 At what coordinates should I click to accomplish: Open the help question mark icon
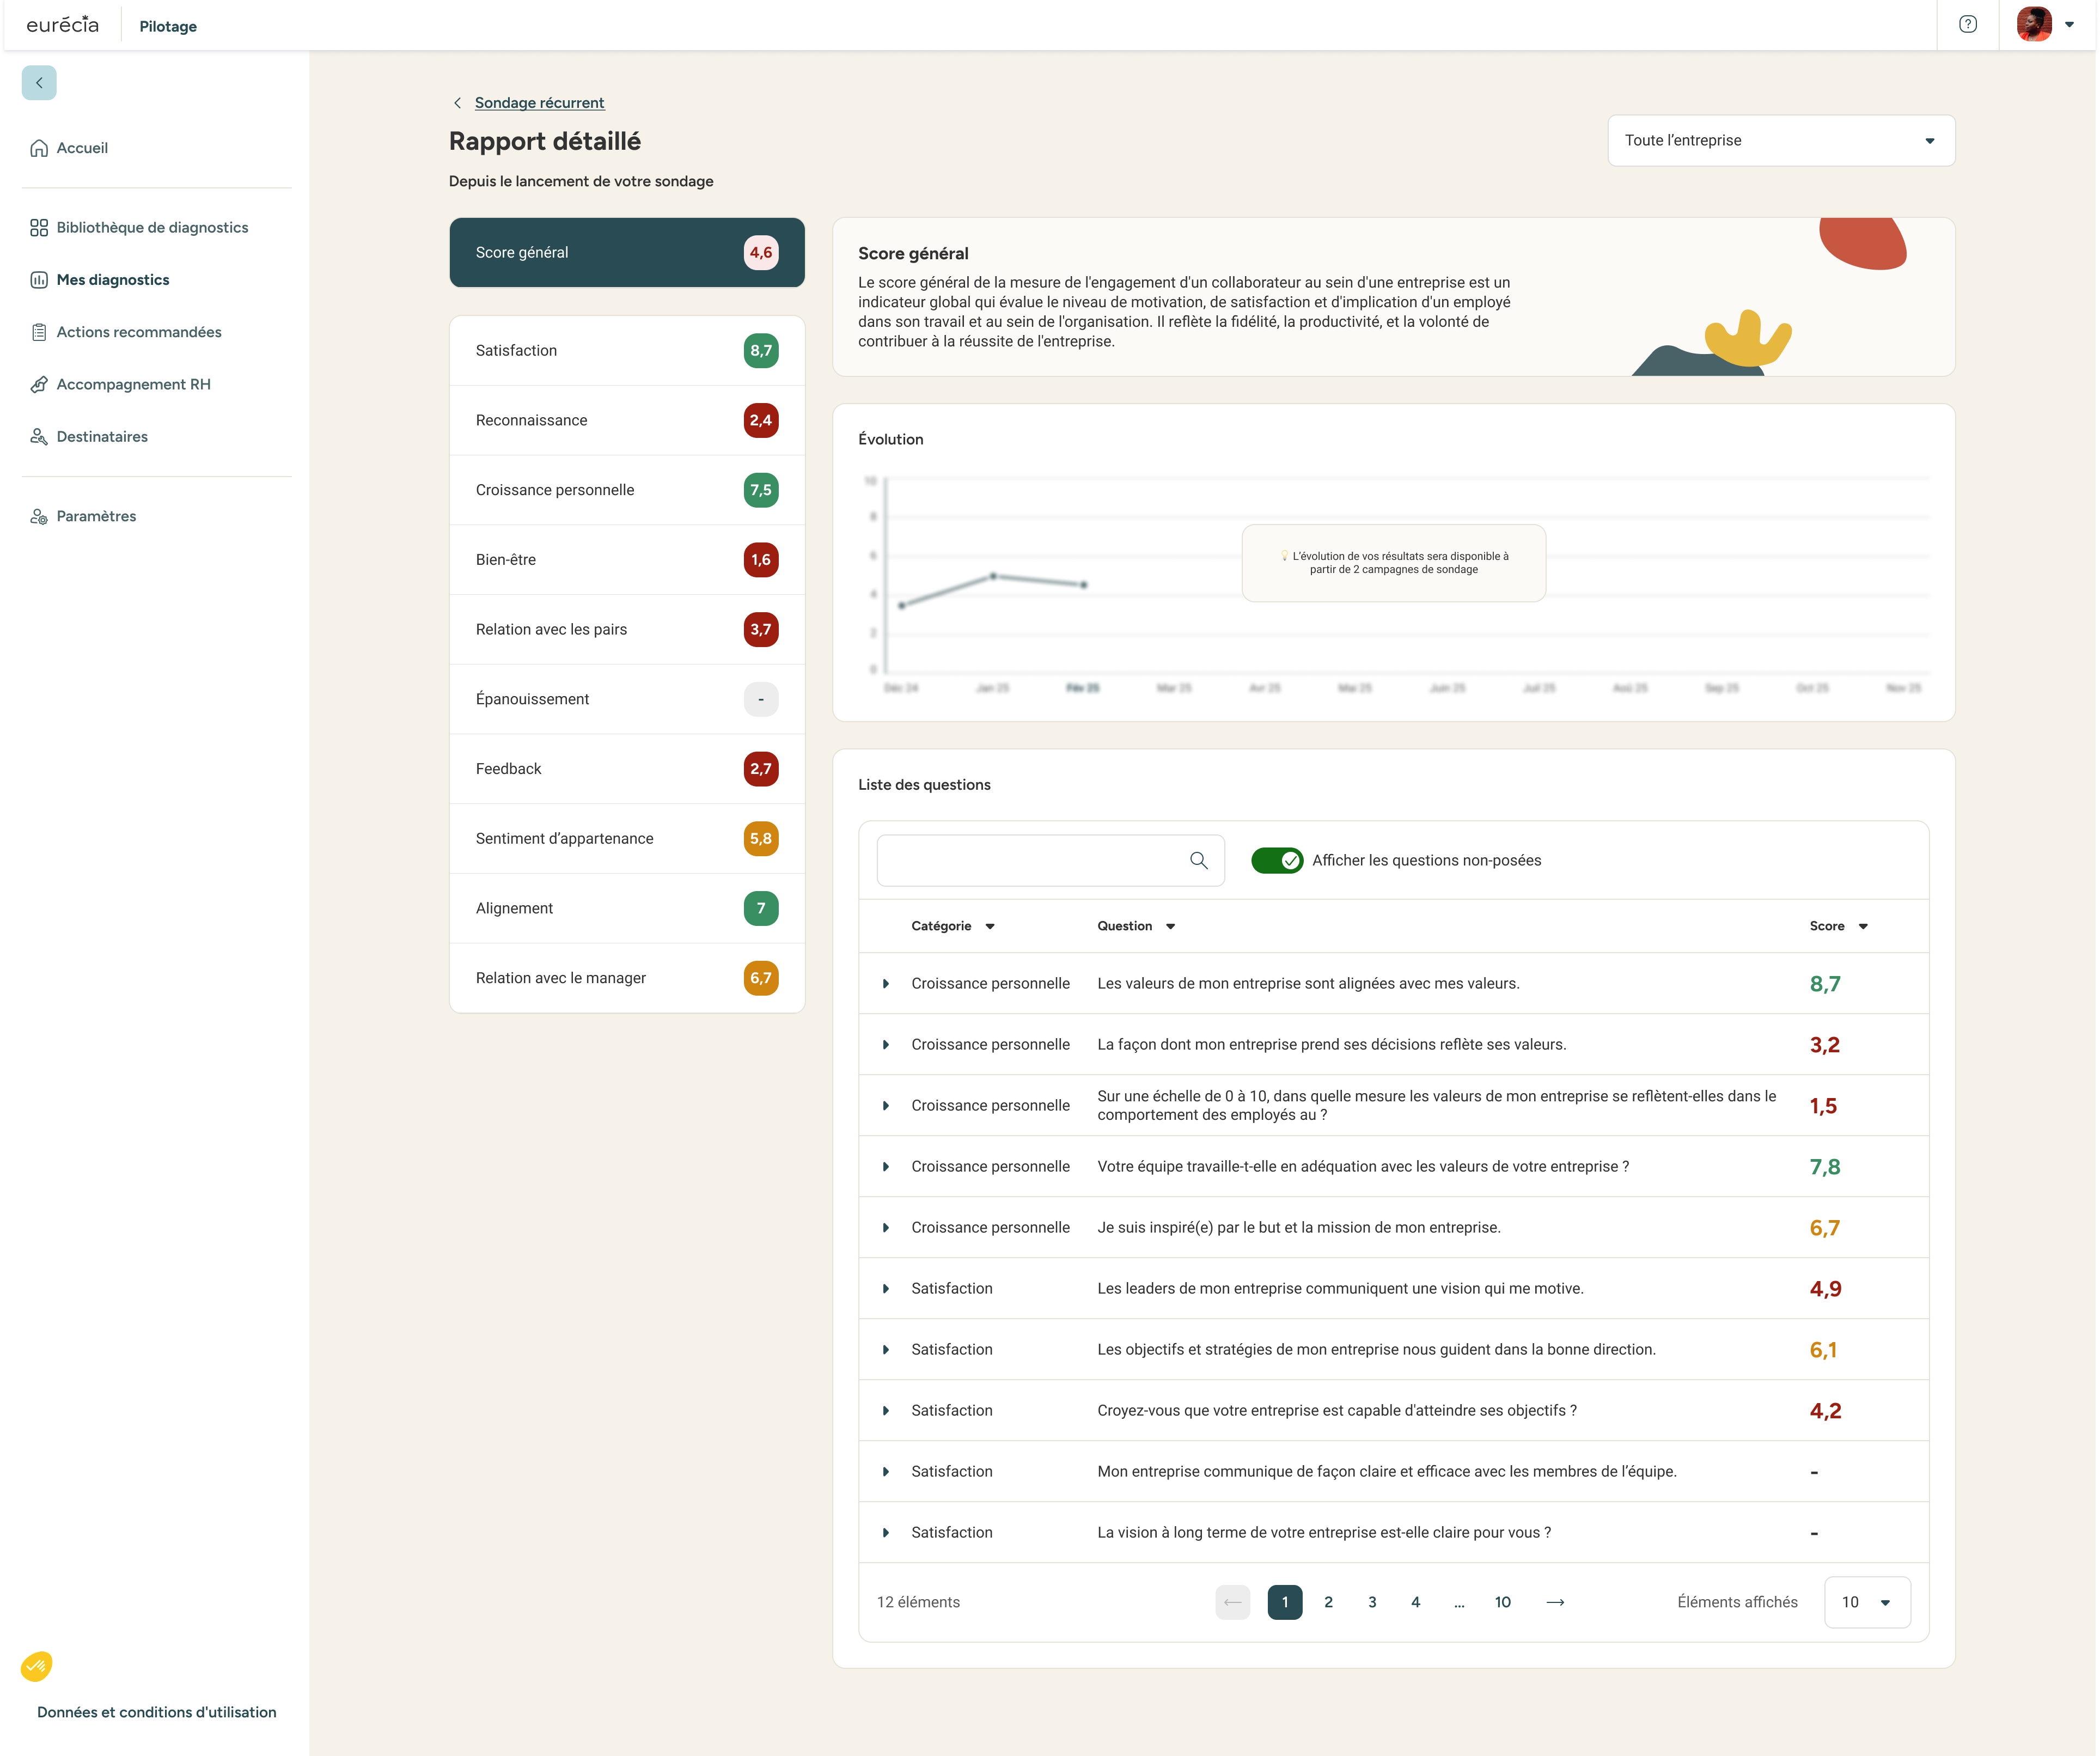coord(1967,25)
